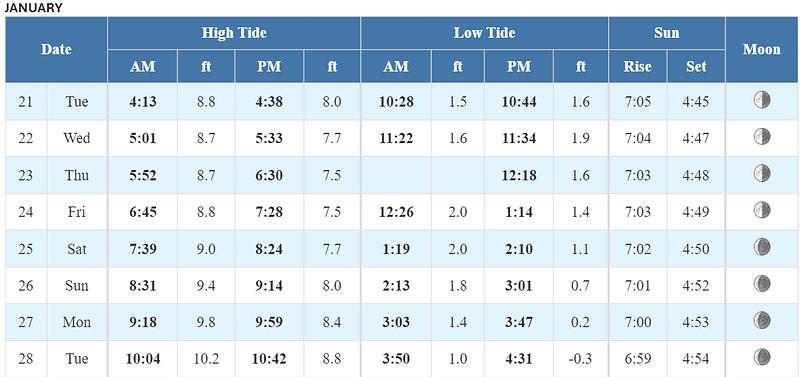This screenshot has height=377, width=800.
Task: Click moon phase icon for Thursday 23
Action: pyautogui.click(x=762, y=173)
